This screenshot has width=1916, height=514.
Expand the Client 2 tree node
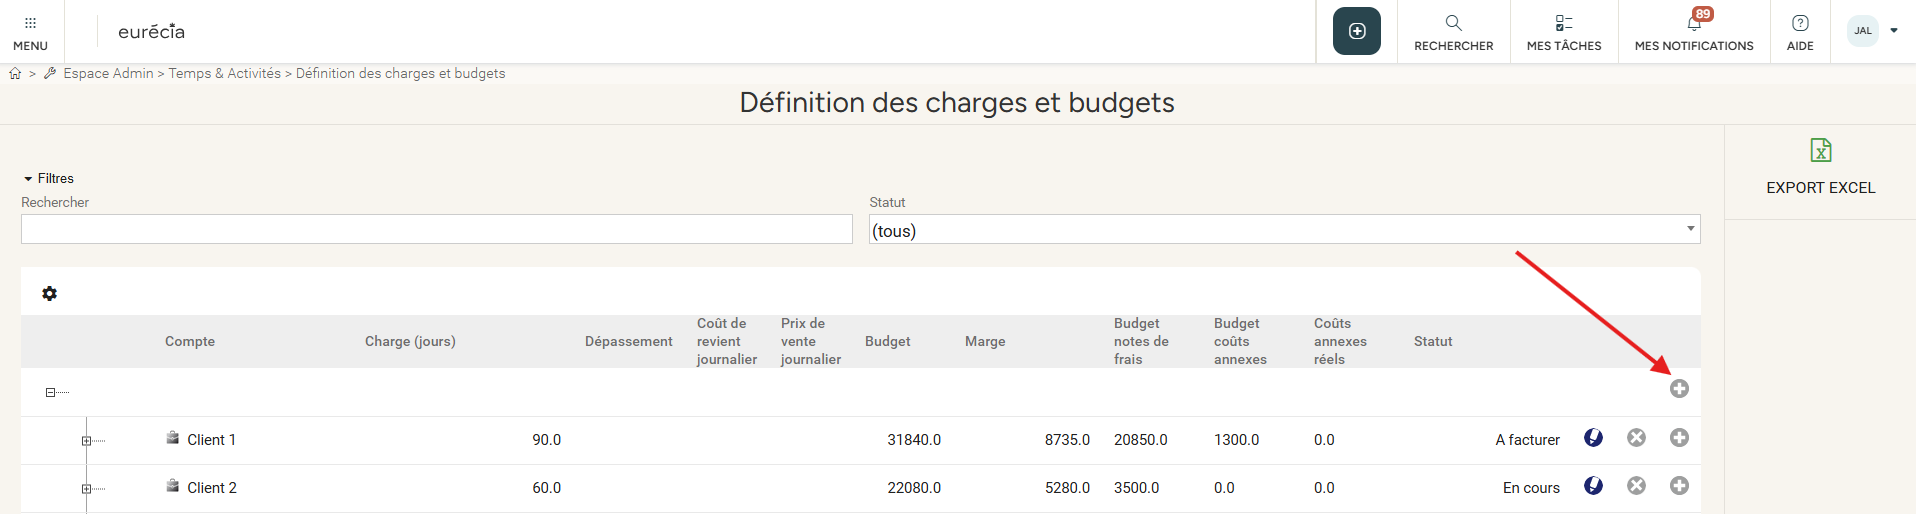86,489
